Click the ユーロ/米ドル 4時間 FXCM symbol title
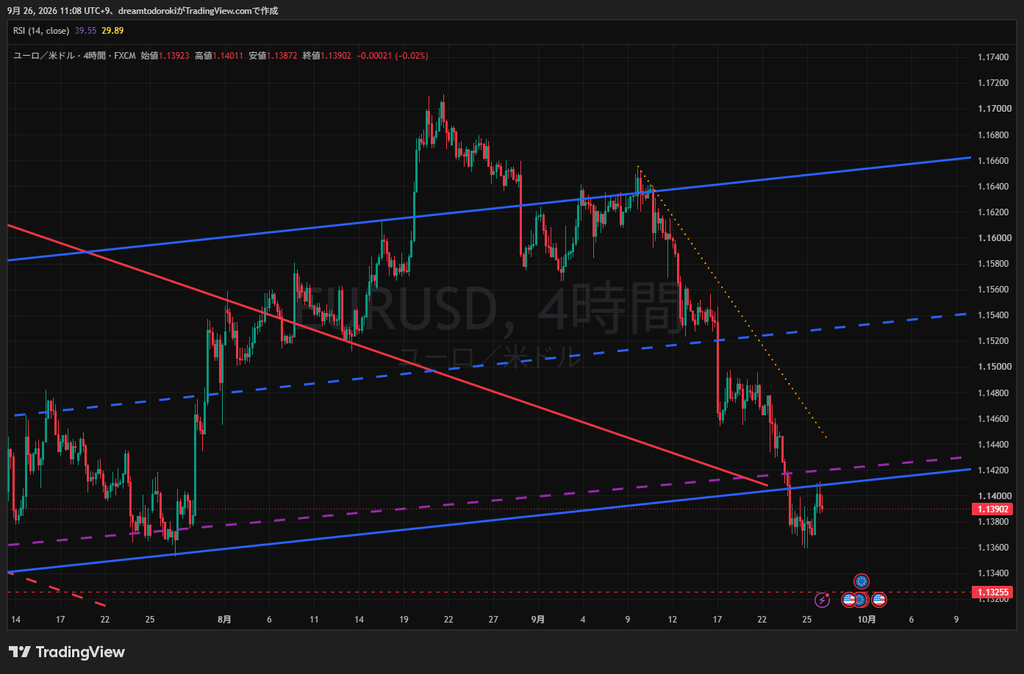The image size is (1024, 674). (x=74, y=56)
